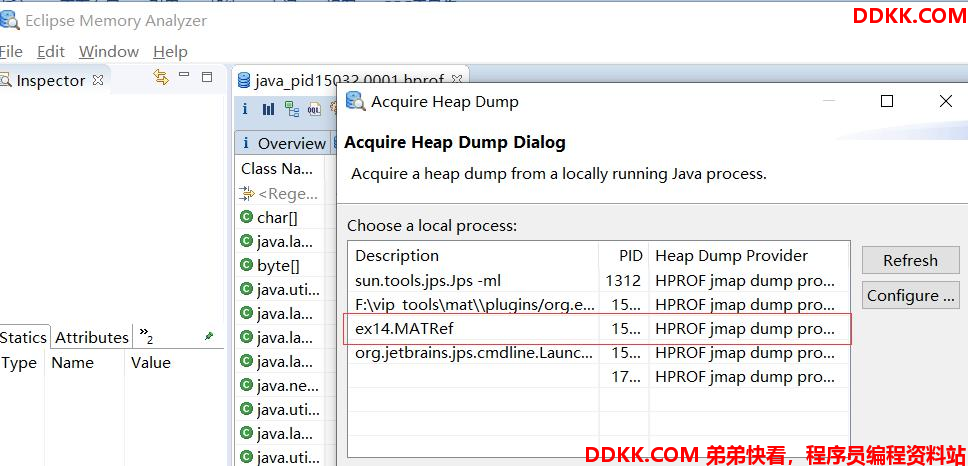Viewport: 968px width, 466px height.
Task: Click the PID 1312 cell
Action: [x=623, y=281]
